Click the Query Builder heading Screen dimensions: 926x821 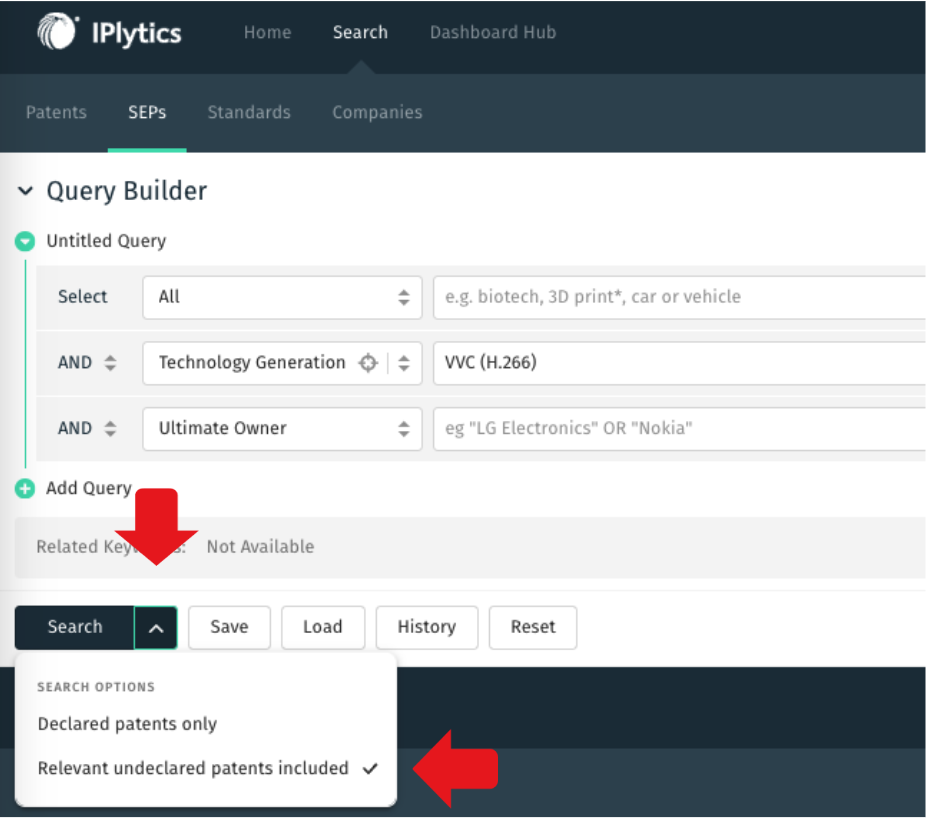pos(127,191)
